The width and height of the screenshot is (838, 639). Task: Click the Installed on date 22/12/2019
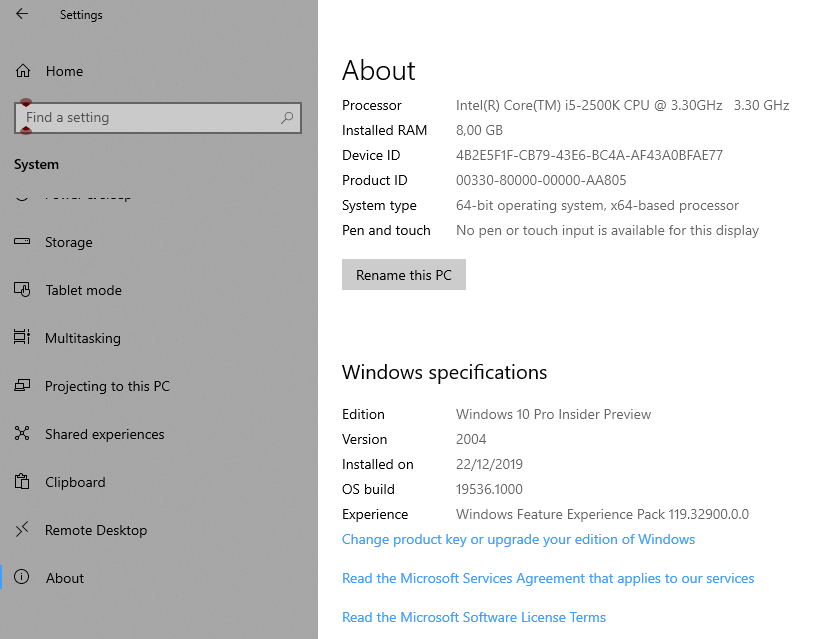(489, 464)
